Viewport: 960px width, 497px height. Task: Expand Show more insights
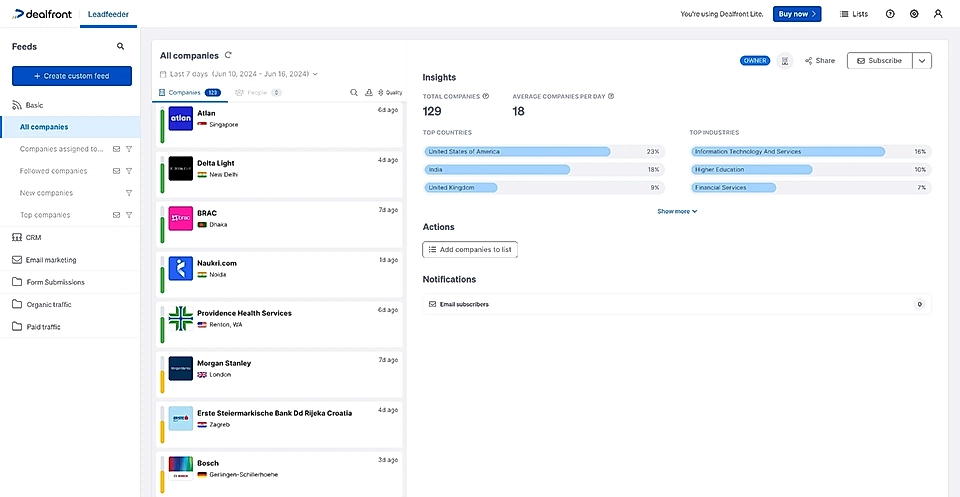[x=677, y=211]
